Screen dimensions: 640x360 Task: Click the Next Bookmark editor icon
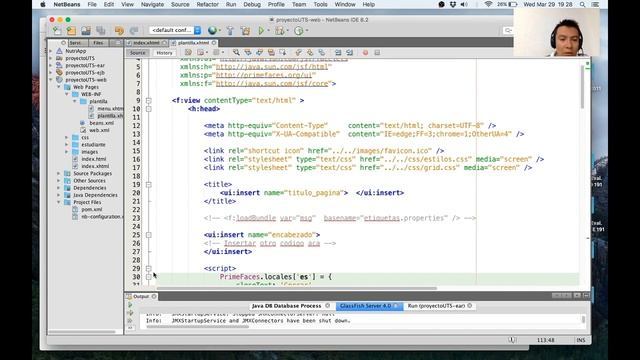click(x=310, y=53)
